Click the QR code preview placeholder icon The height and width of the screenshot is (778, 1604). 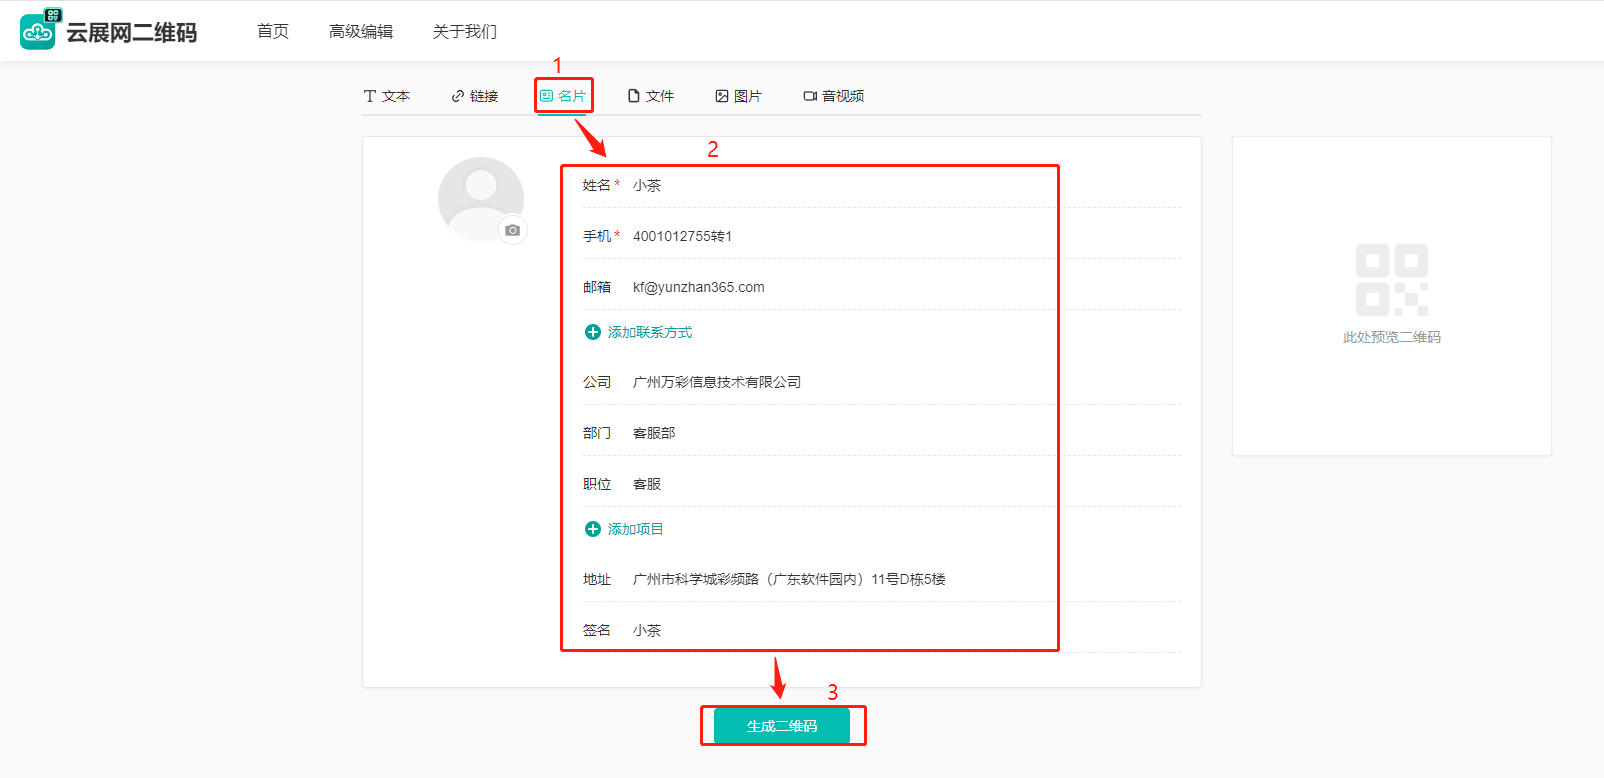pyautogui.click(x=1391, y=280)
